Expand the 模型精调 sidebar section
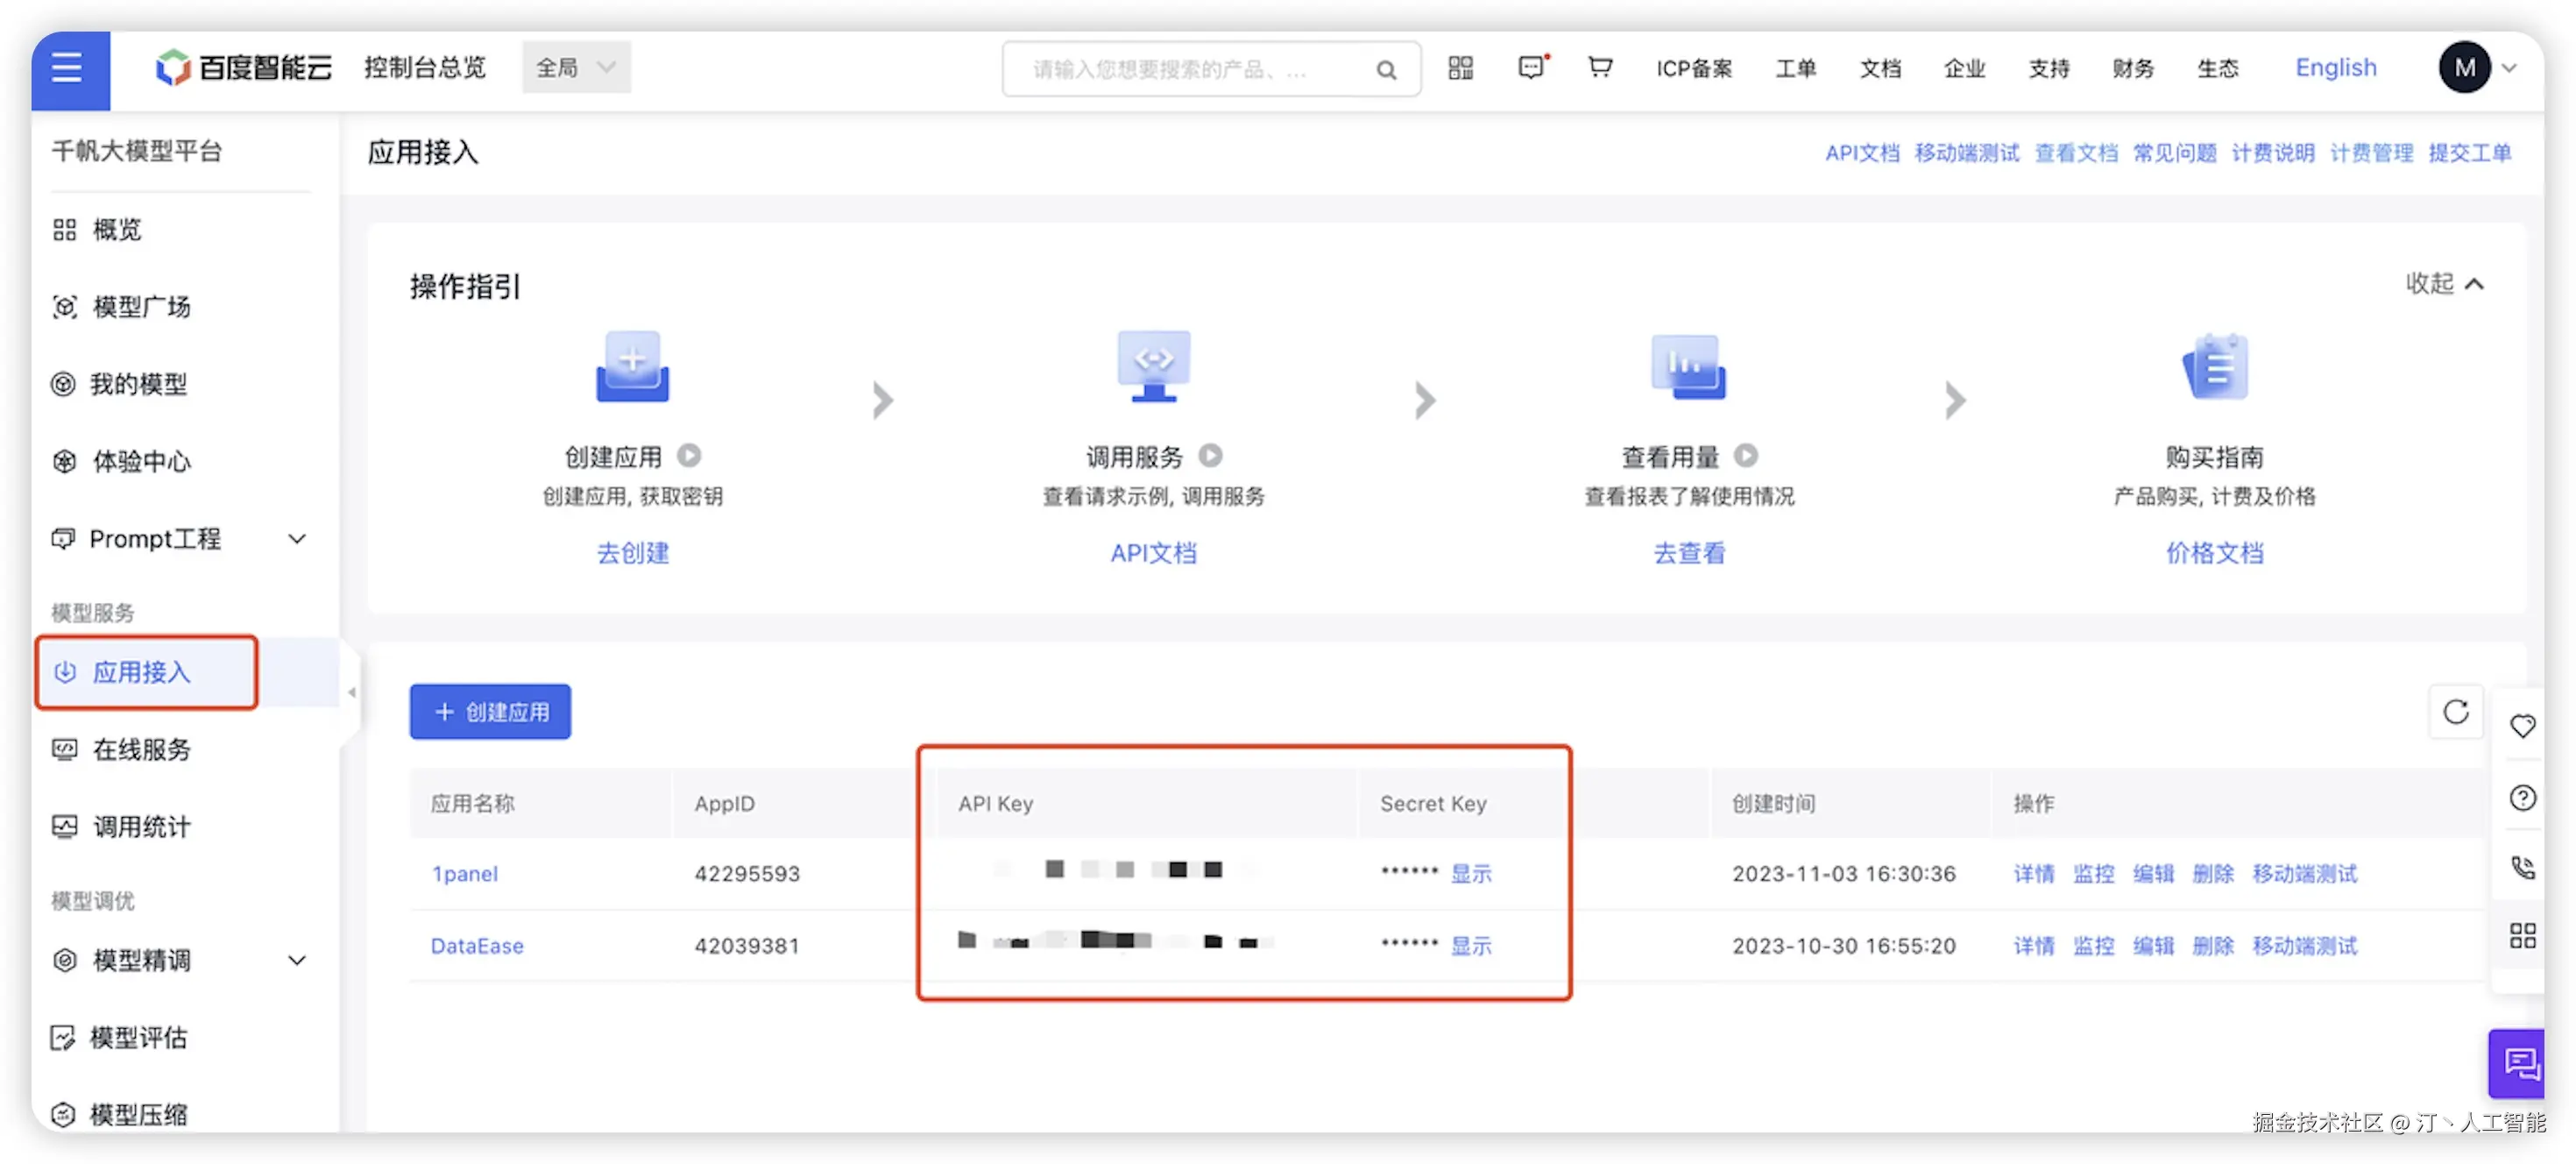This screenshot has width=2576, height=1164. tap(296, 960)
